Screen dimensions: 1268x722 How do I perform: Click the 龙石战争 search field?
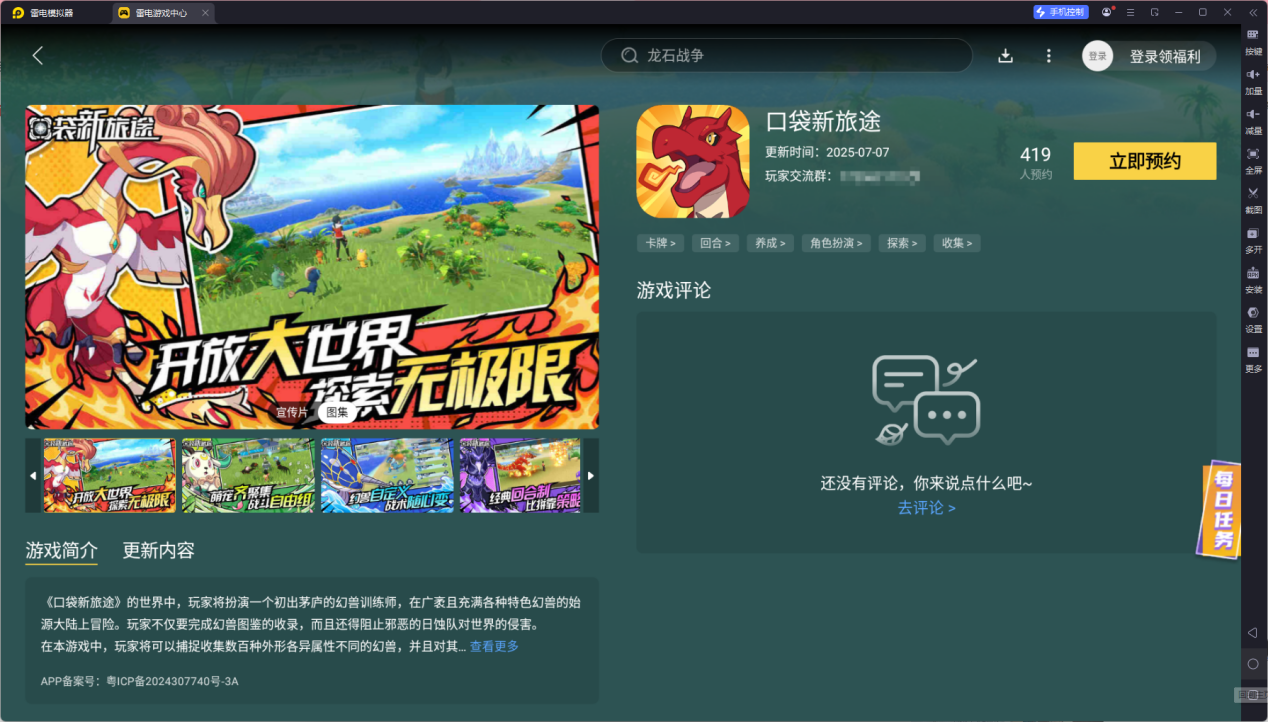[x=786, y=56]
